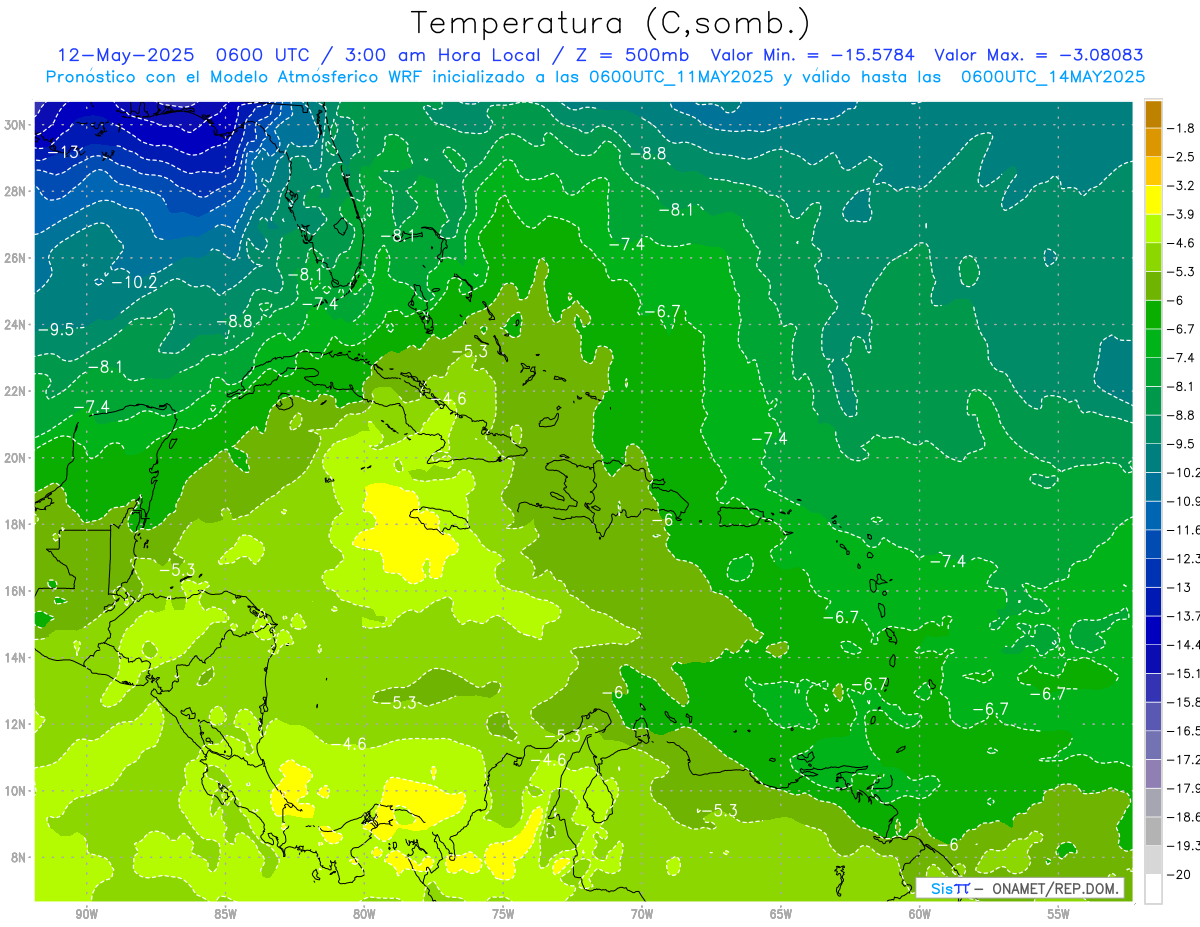1200x927 pixels.
Task: Click the color scale label "-15.1"
Action: 1183,673
